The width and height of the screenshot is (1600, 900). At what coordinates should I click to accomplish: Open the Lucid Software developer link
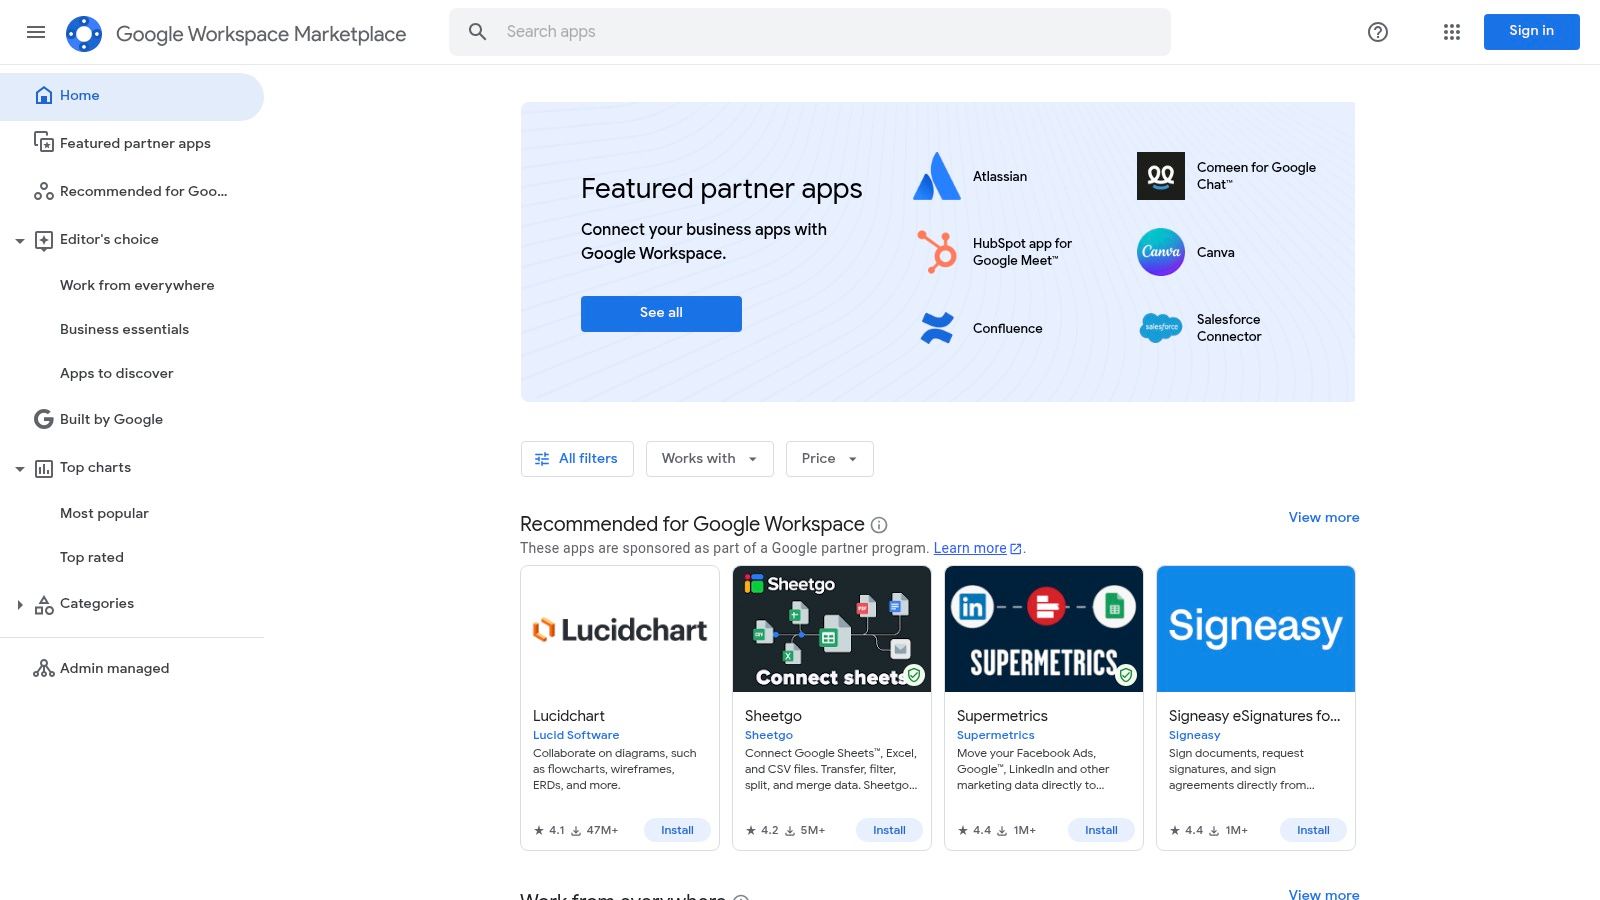pyautogui.click(x=576, y=735)
